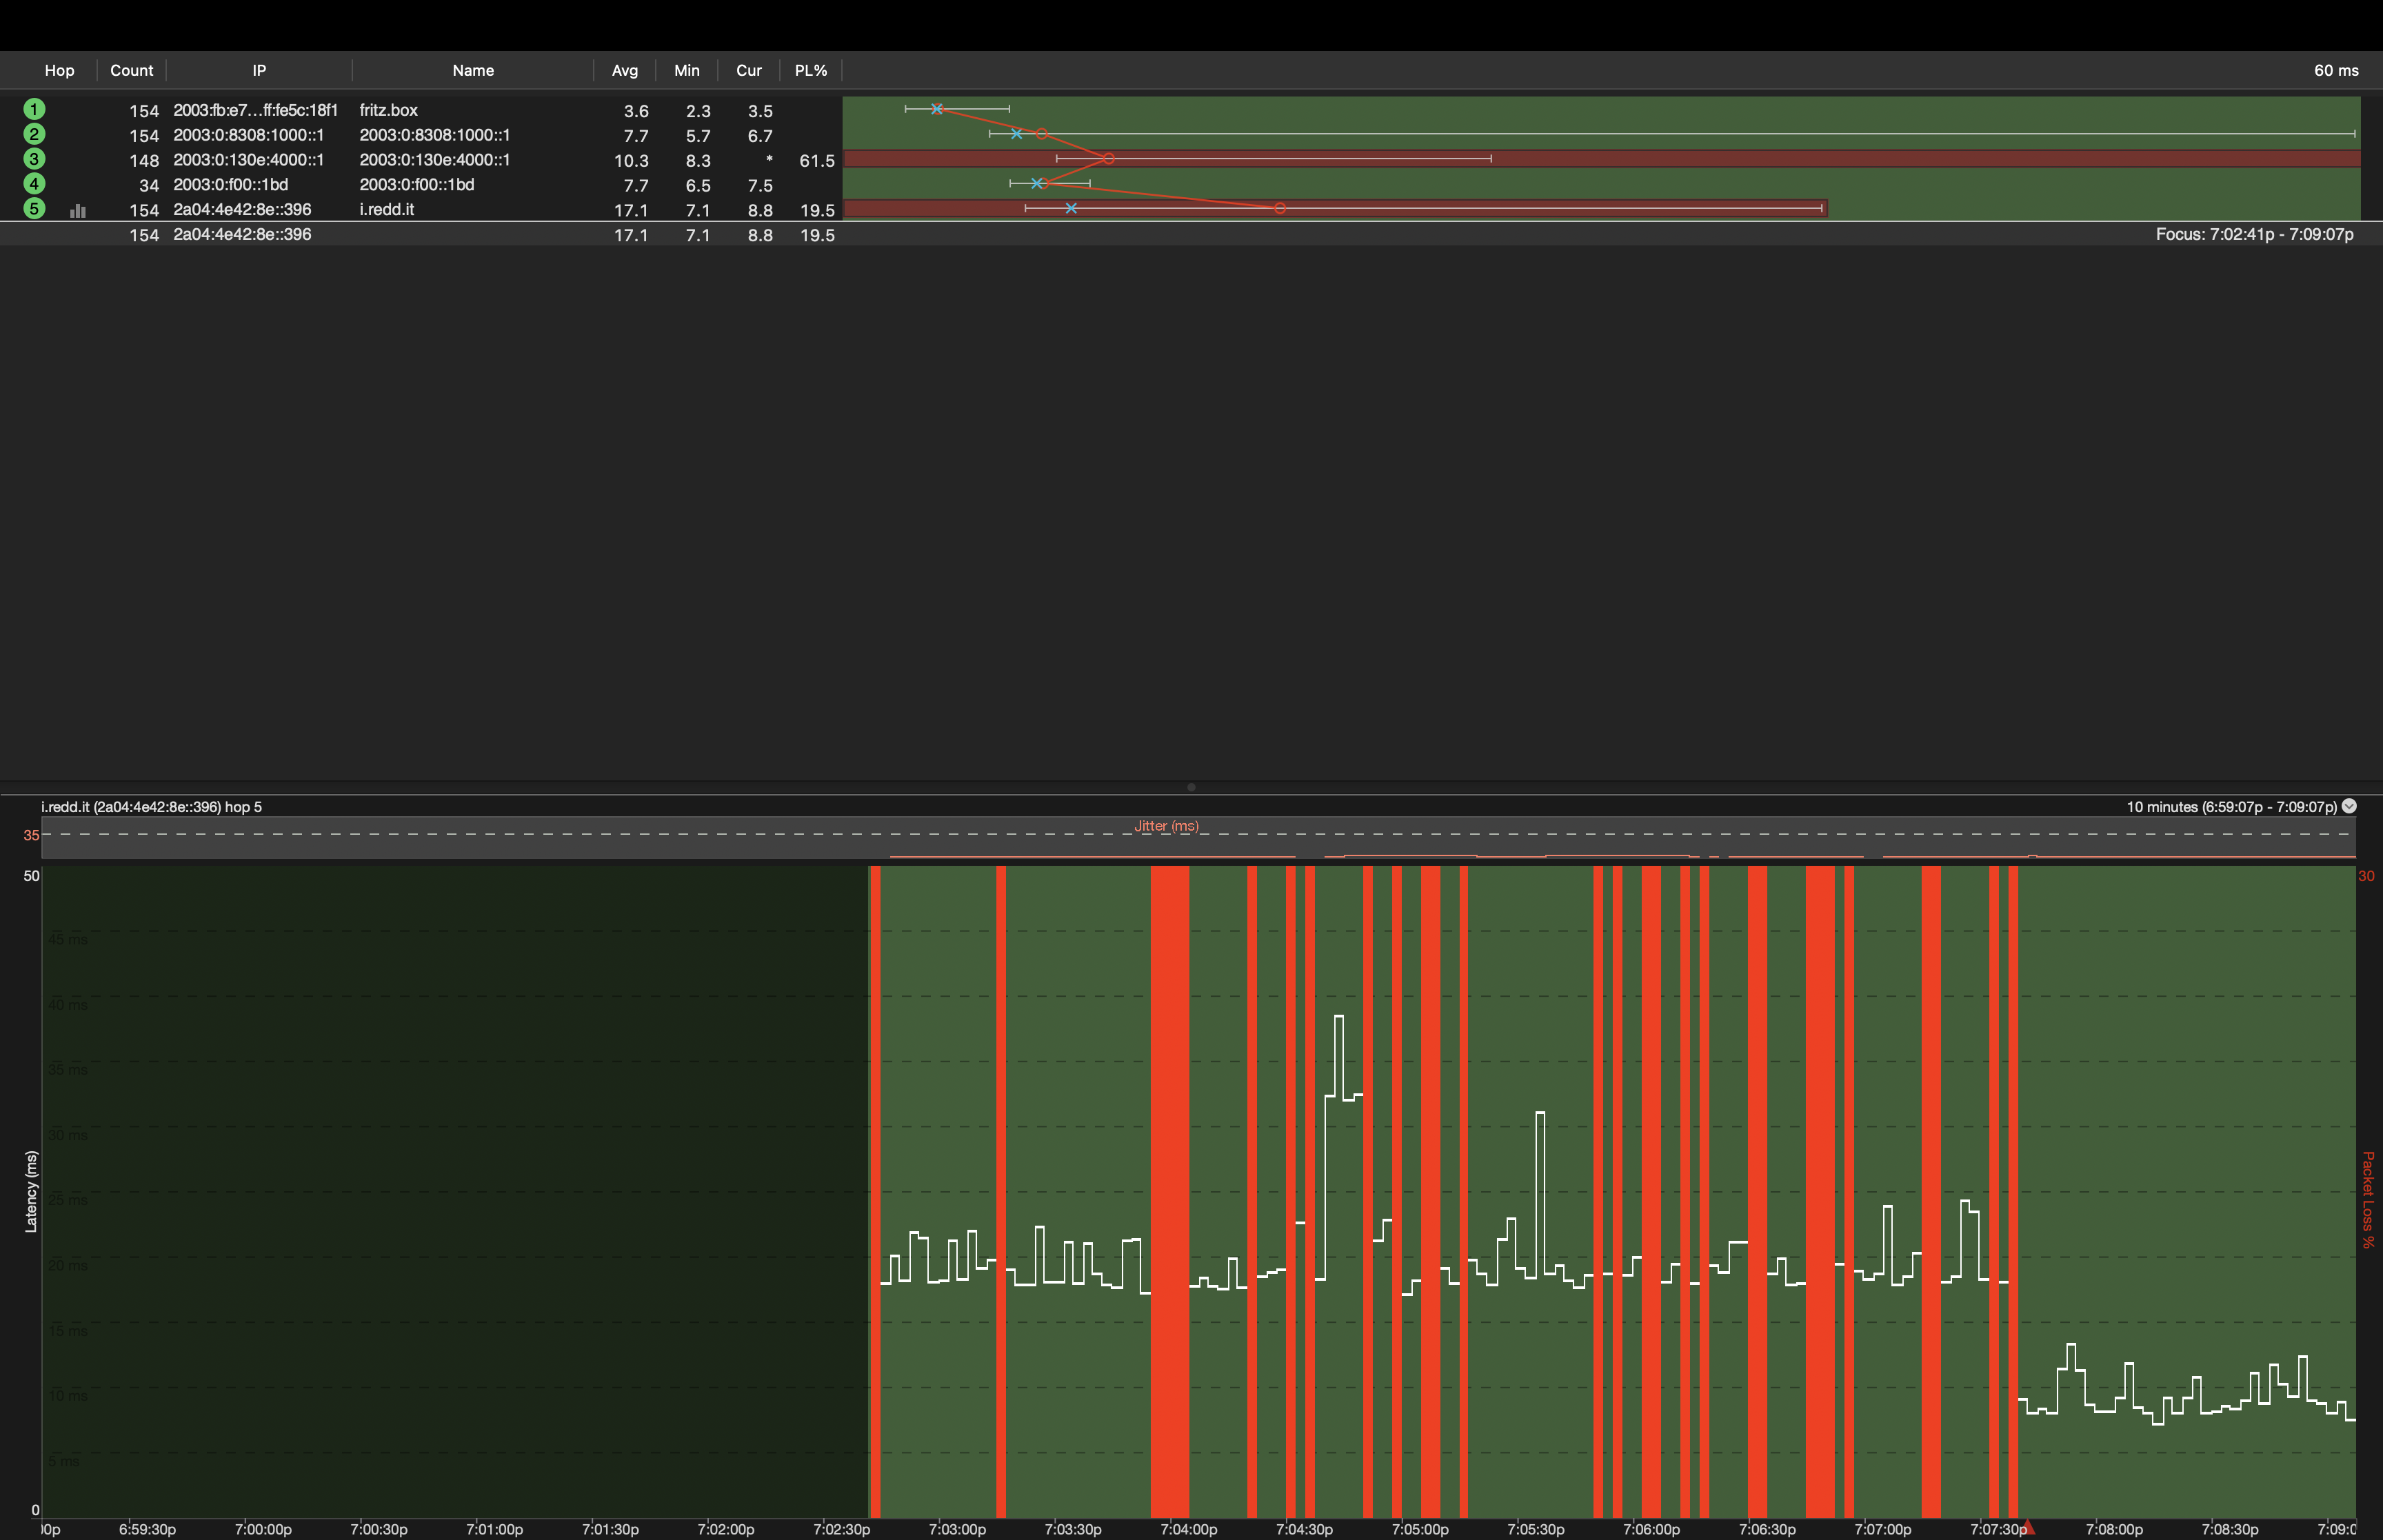Click the green hop 3 icon
The width and height of the screenshot is (2383, 1540).
click(x=34, y=159)
